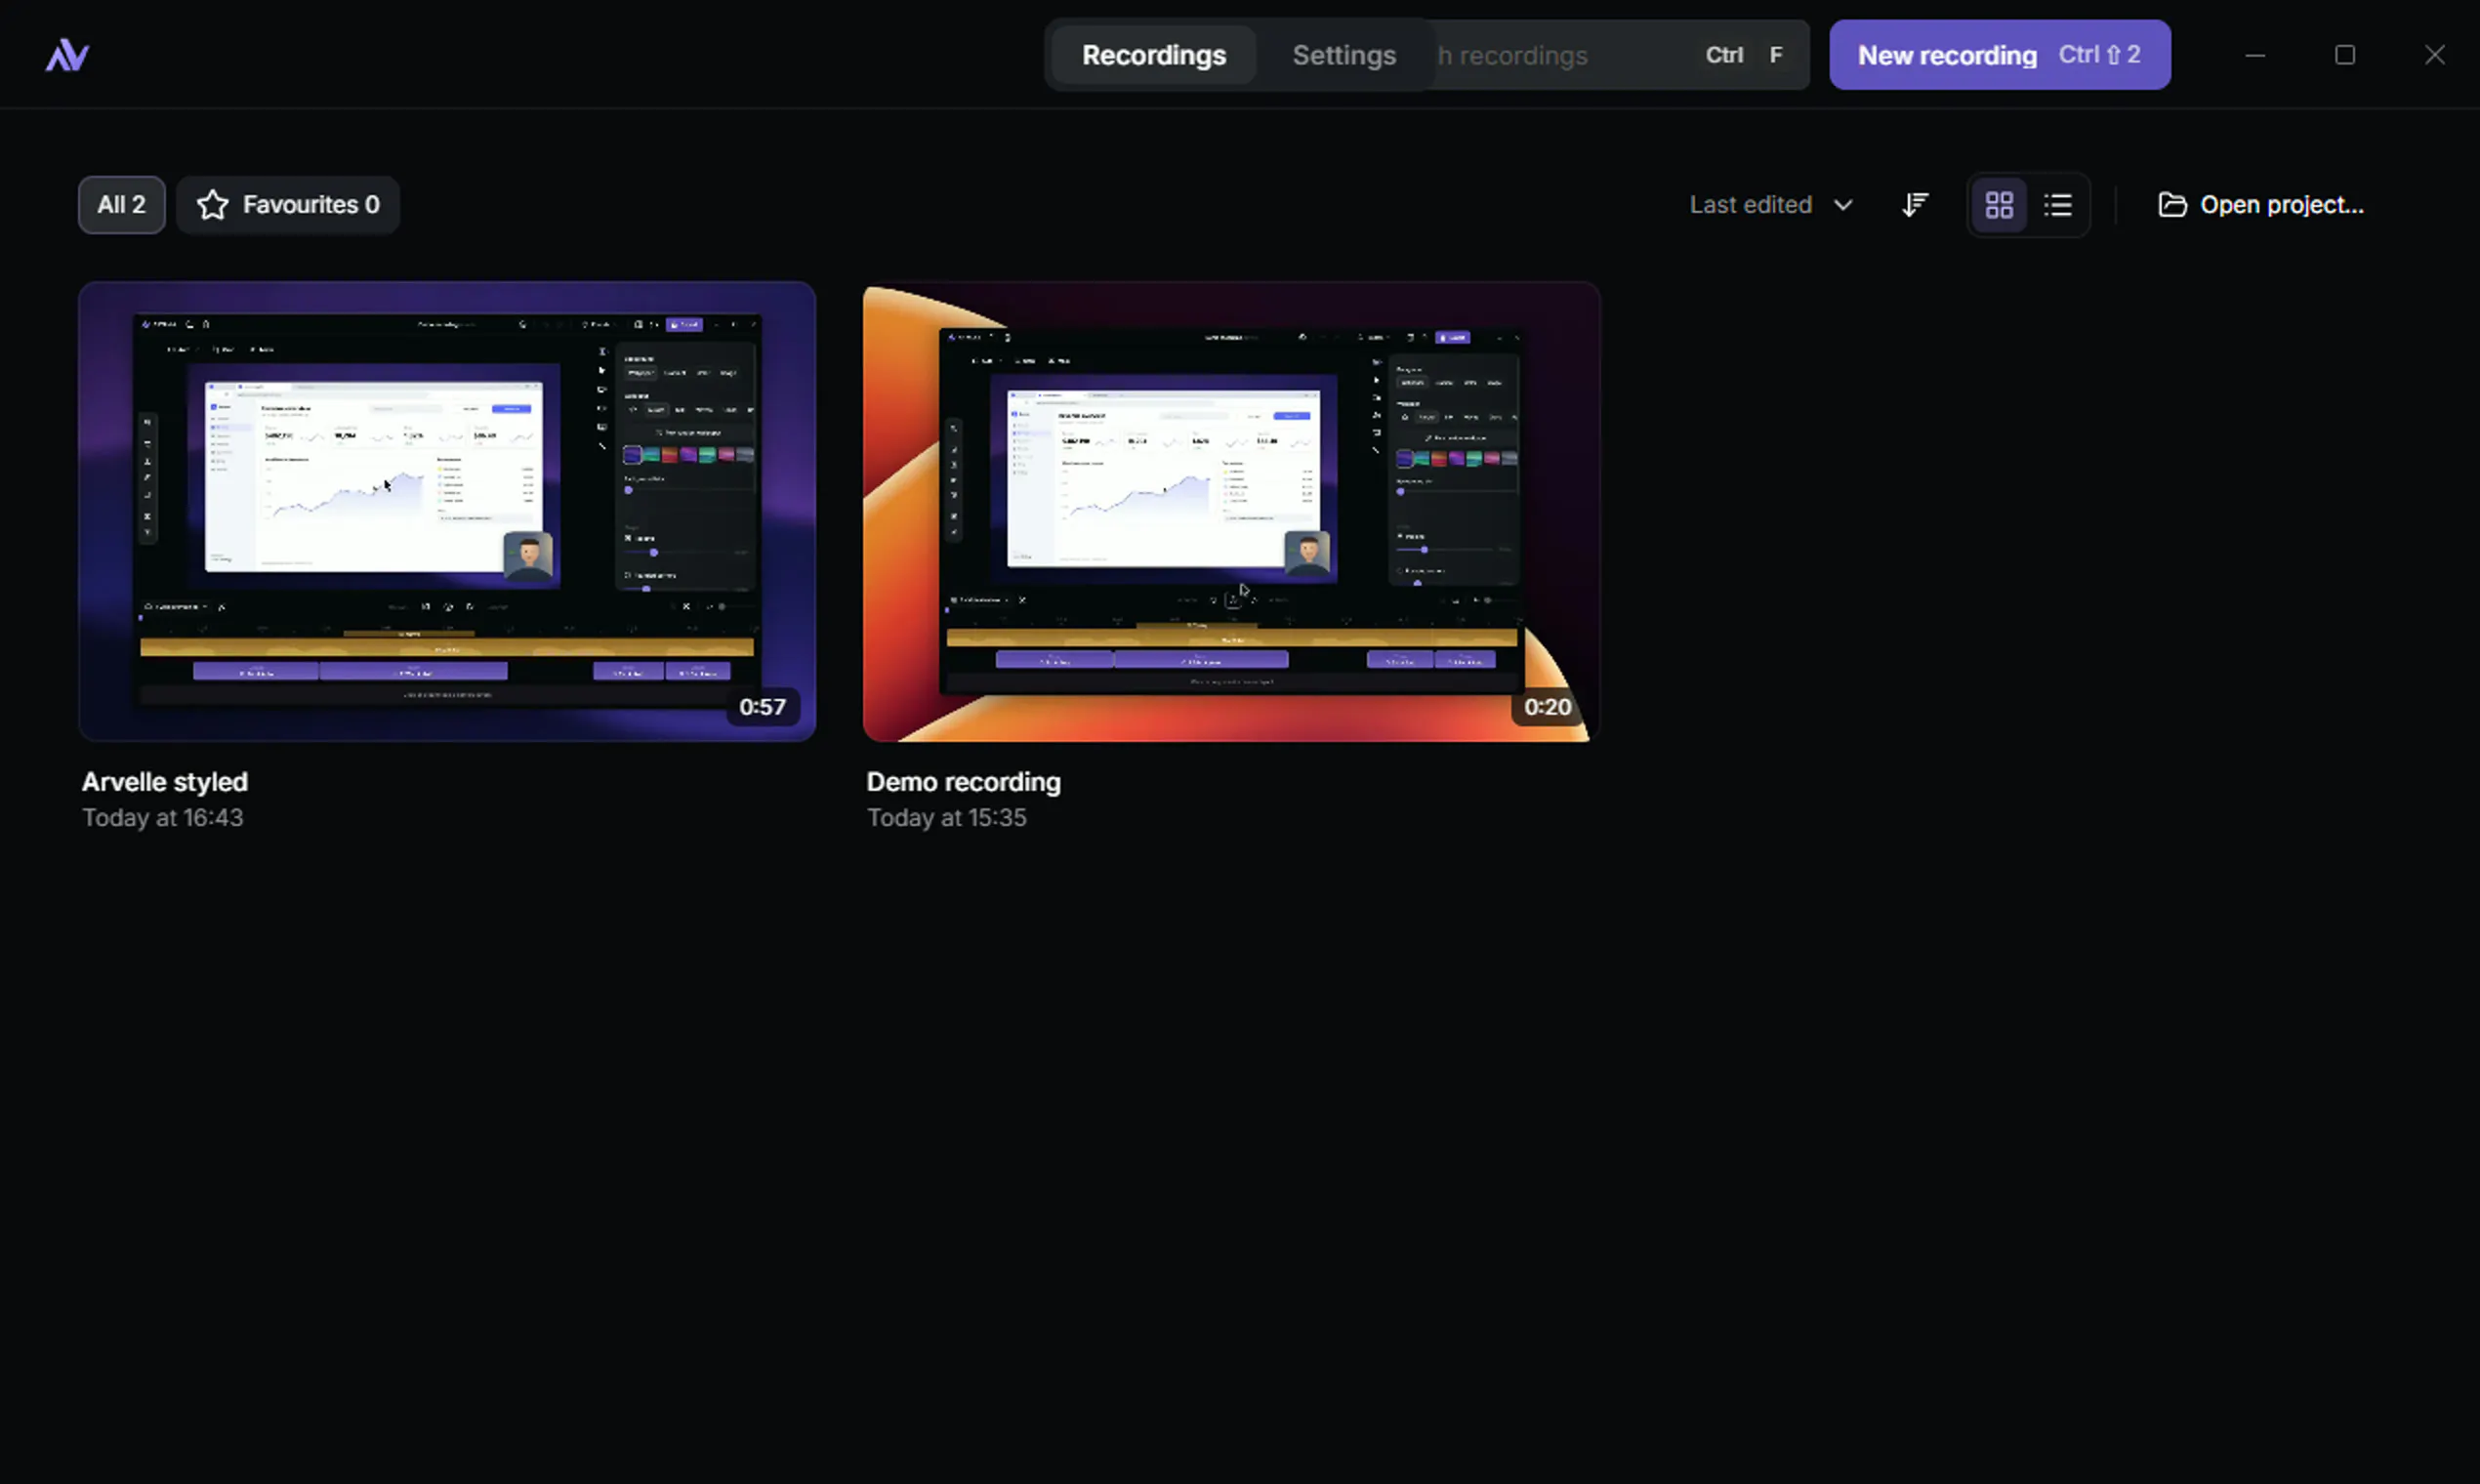Viewport: 2480px width, 1484px height.
Task: Click the 0:20 duration badge
Action: (x=1548, y=707)
